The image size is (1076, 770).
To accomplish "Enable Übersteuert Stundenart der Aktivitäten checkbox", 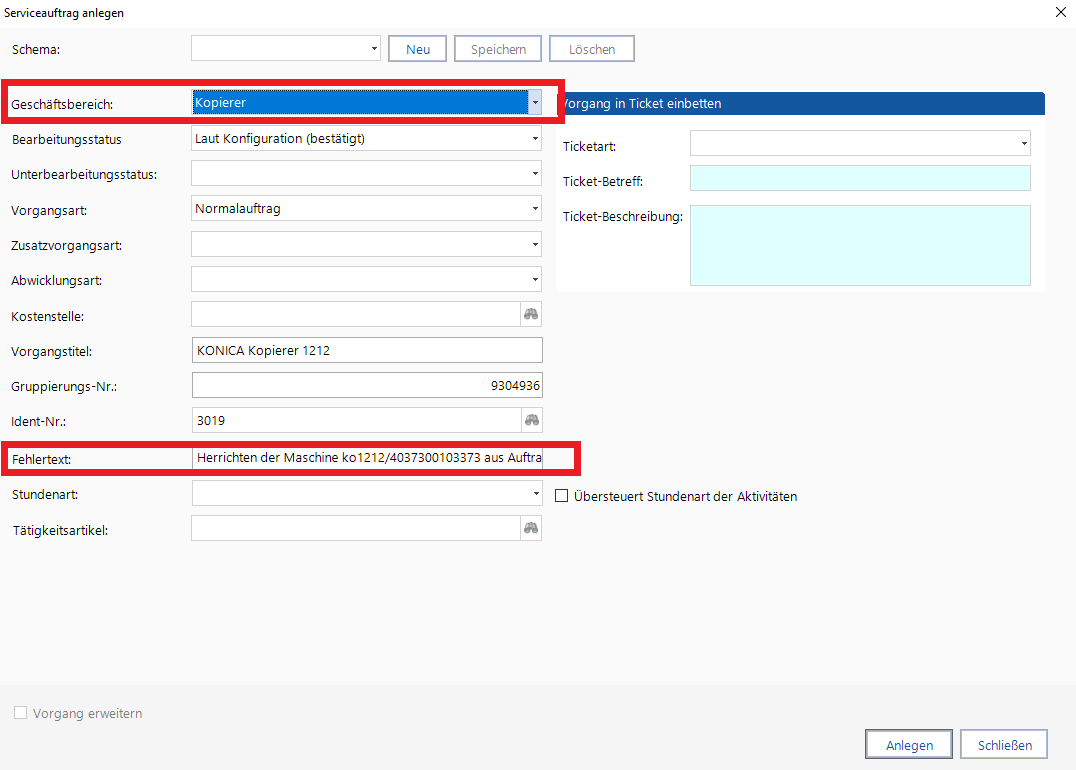I will [x=562, y=496].
